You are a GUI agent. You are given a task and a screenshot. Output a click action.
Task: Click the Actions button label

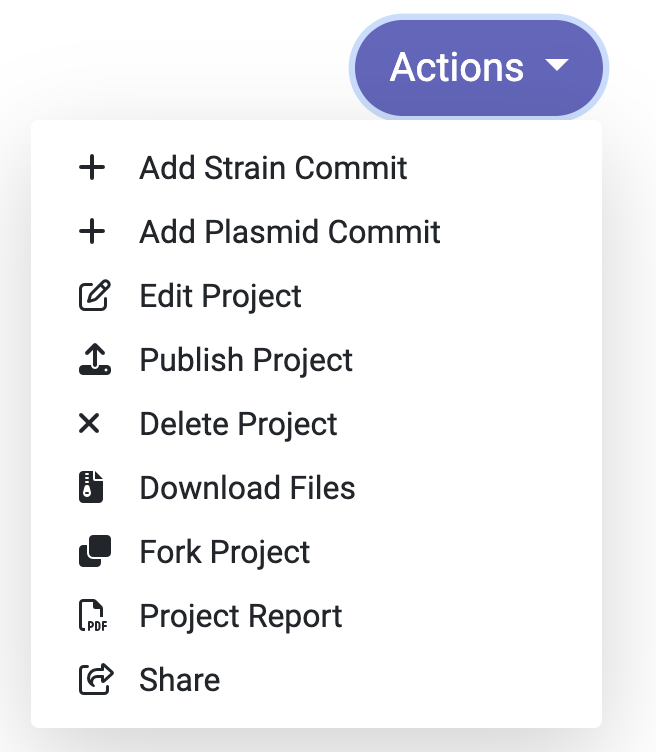[457, 67]
